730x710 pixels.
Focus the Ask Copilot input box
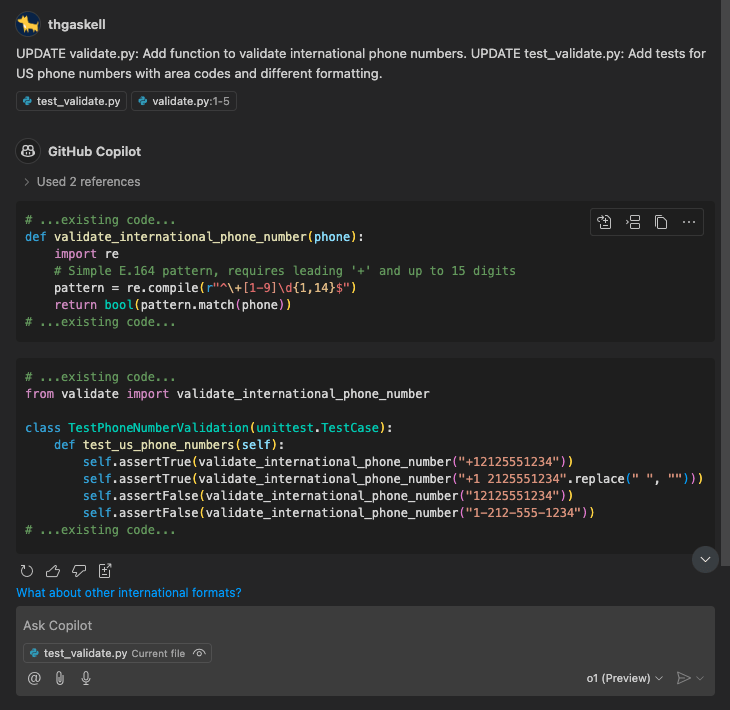click(365, 625)
